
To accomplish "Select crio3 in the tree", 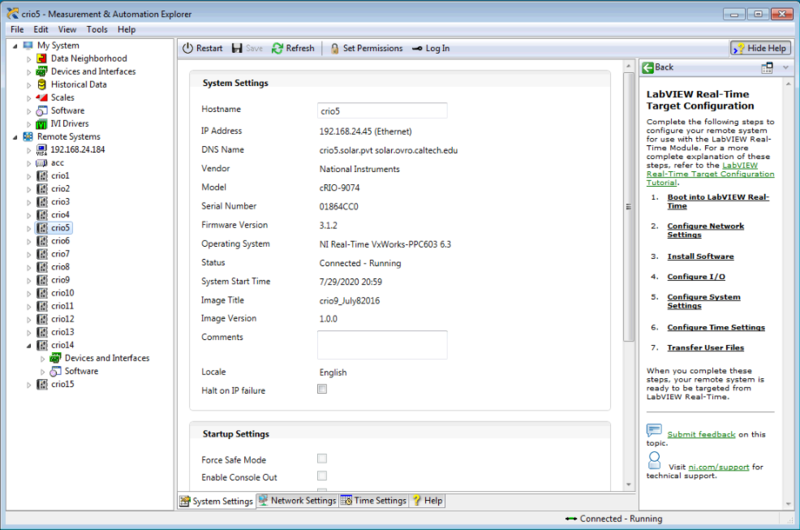I will [x=60, y=202].
